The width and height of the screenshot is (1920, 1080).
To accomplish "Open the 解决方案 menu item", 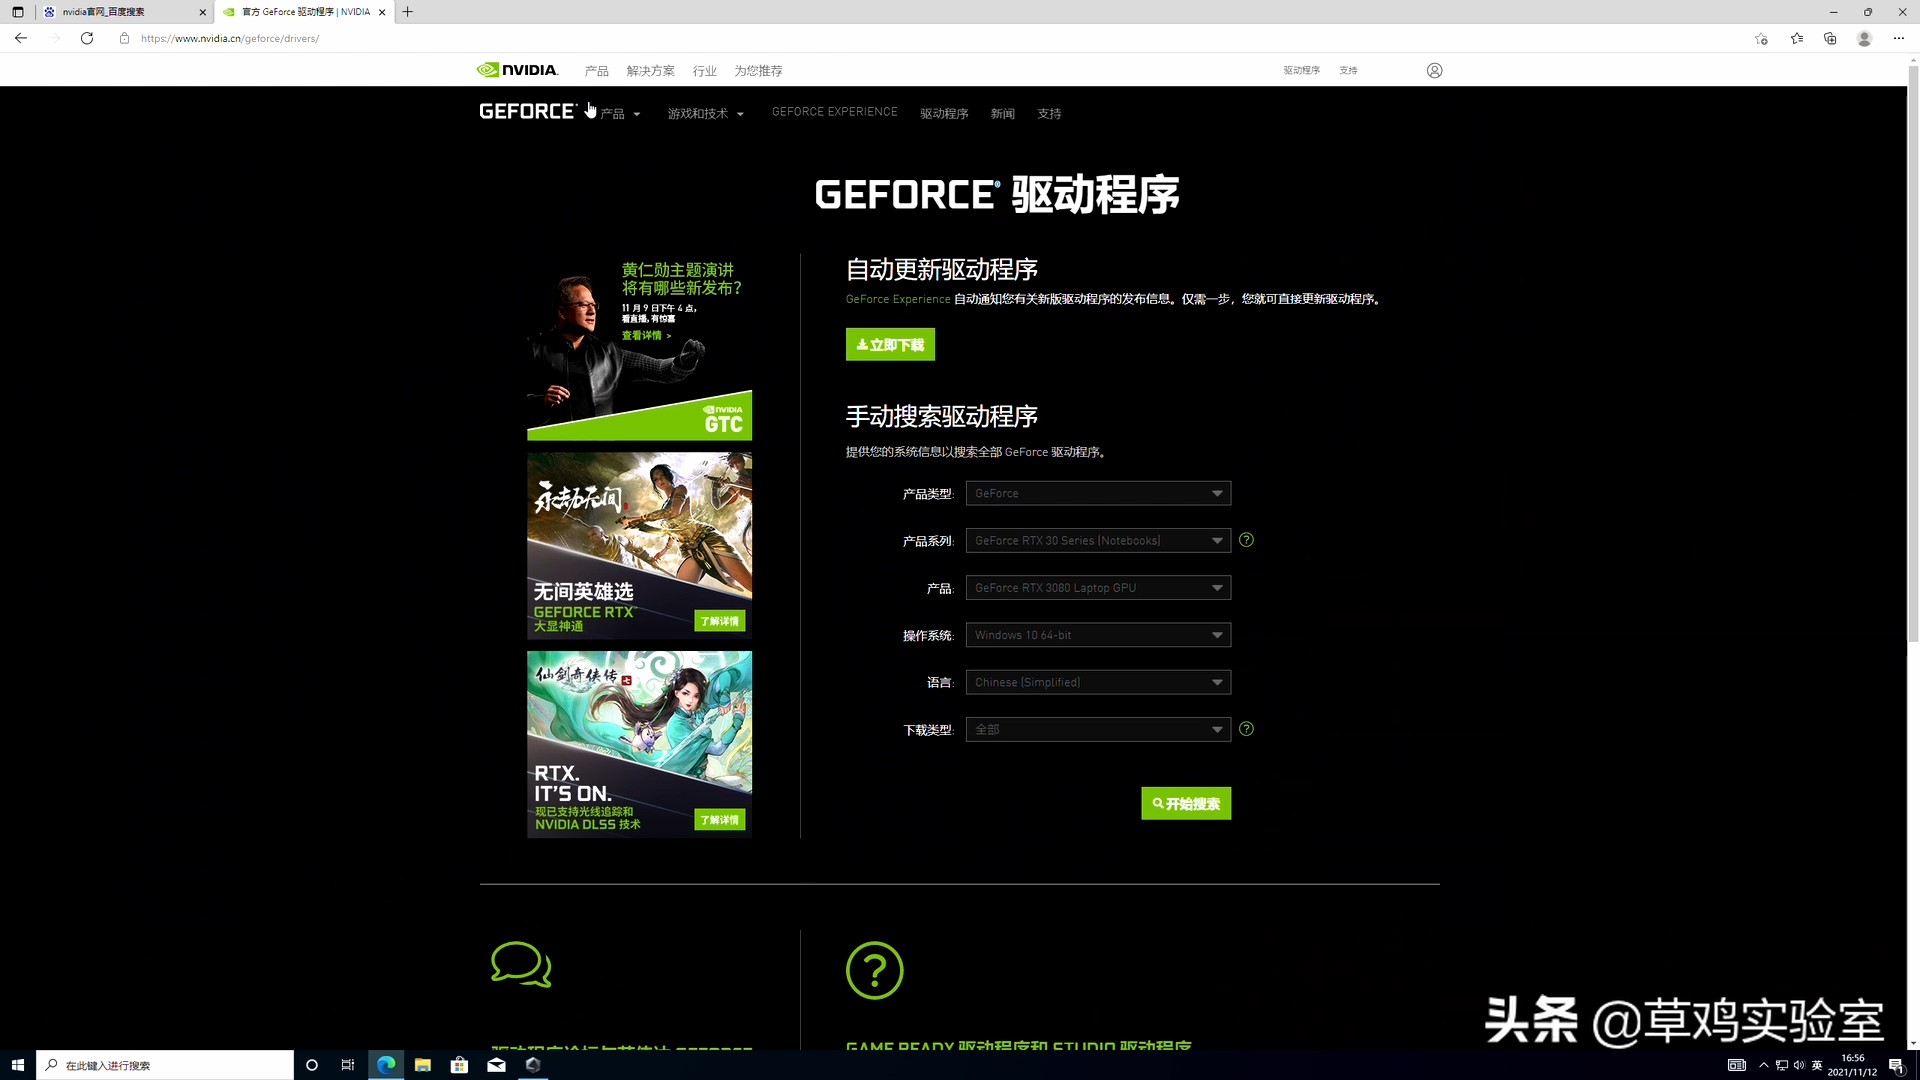I will pyautogui.click(x=650, y=70).
